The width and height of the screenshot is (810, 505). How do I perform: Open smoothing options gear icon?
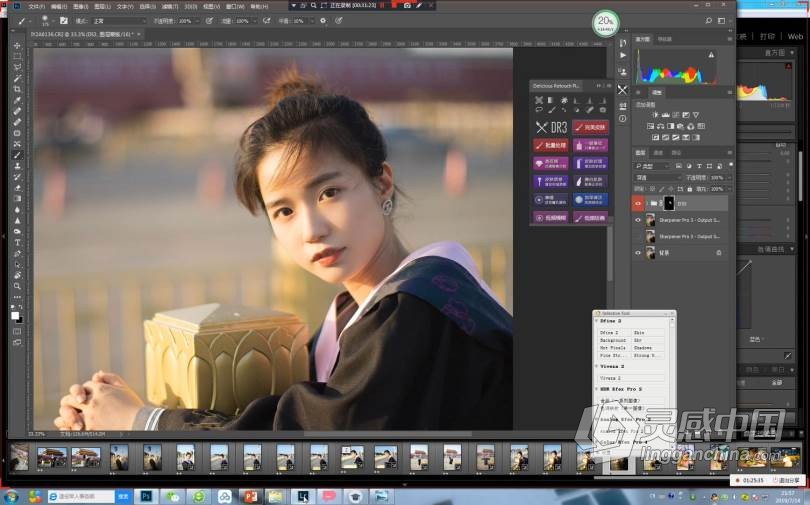click(x=323, y=21)
